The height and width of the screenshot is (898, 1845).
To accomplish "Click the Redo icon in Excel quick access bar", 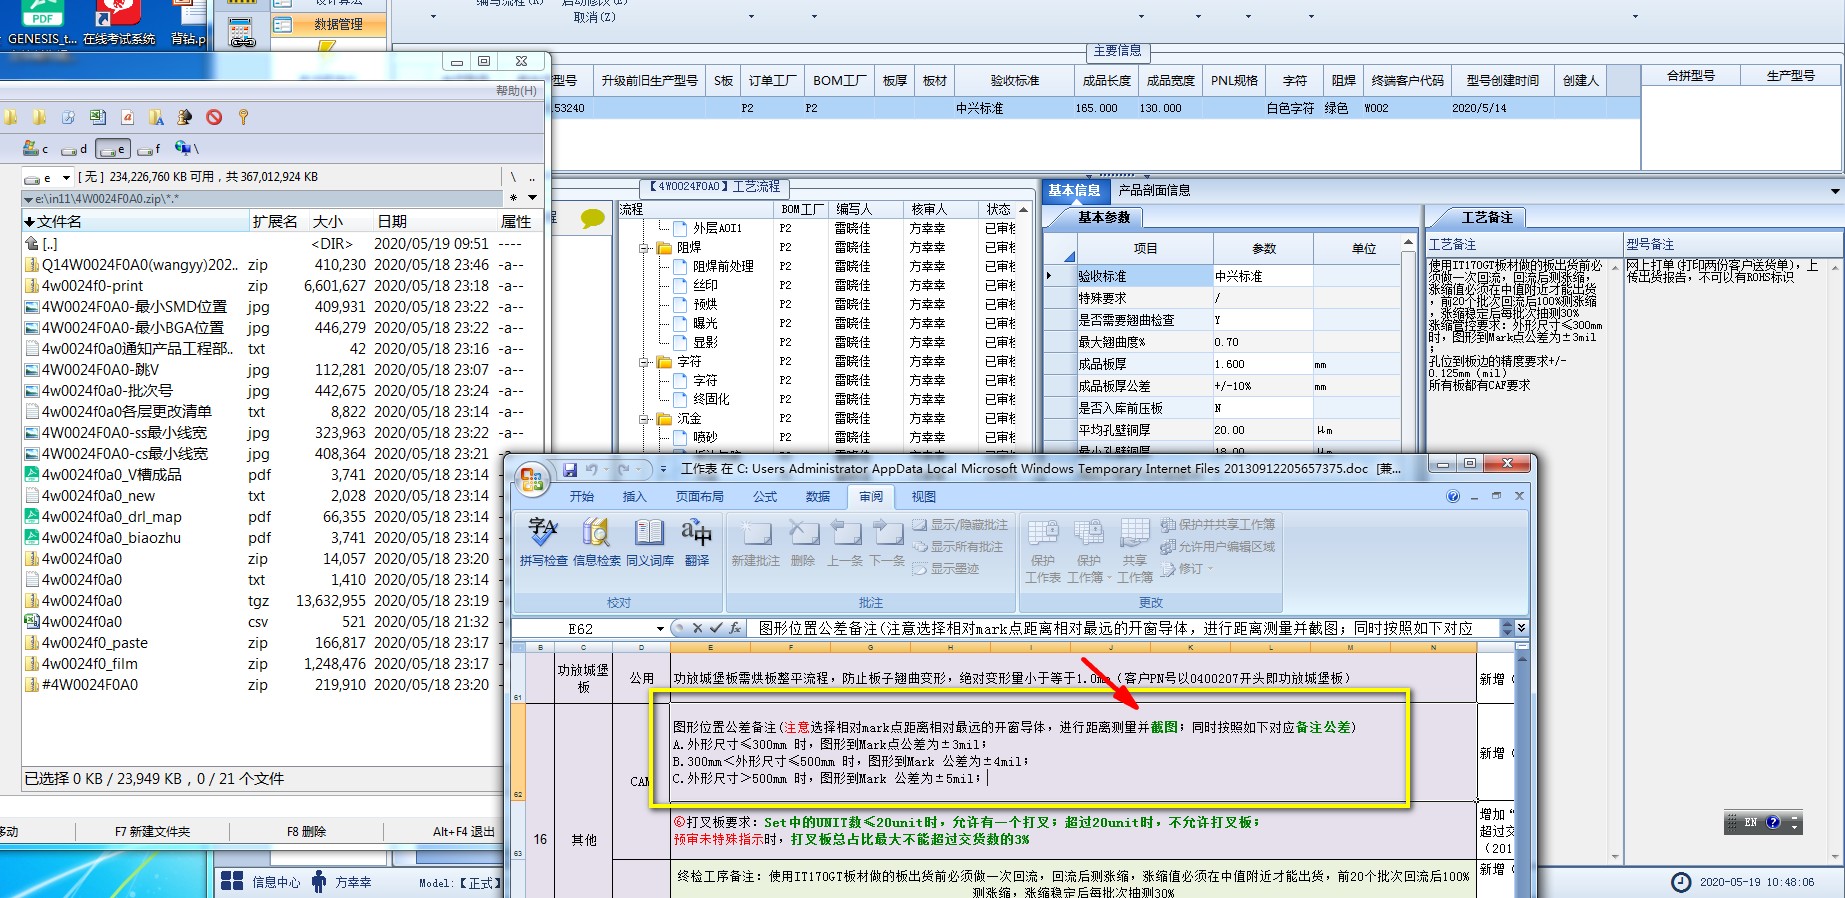I will [x=624, y=469].
